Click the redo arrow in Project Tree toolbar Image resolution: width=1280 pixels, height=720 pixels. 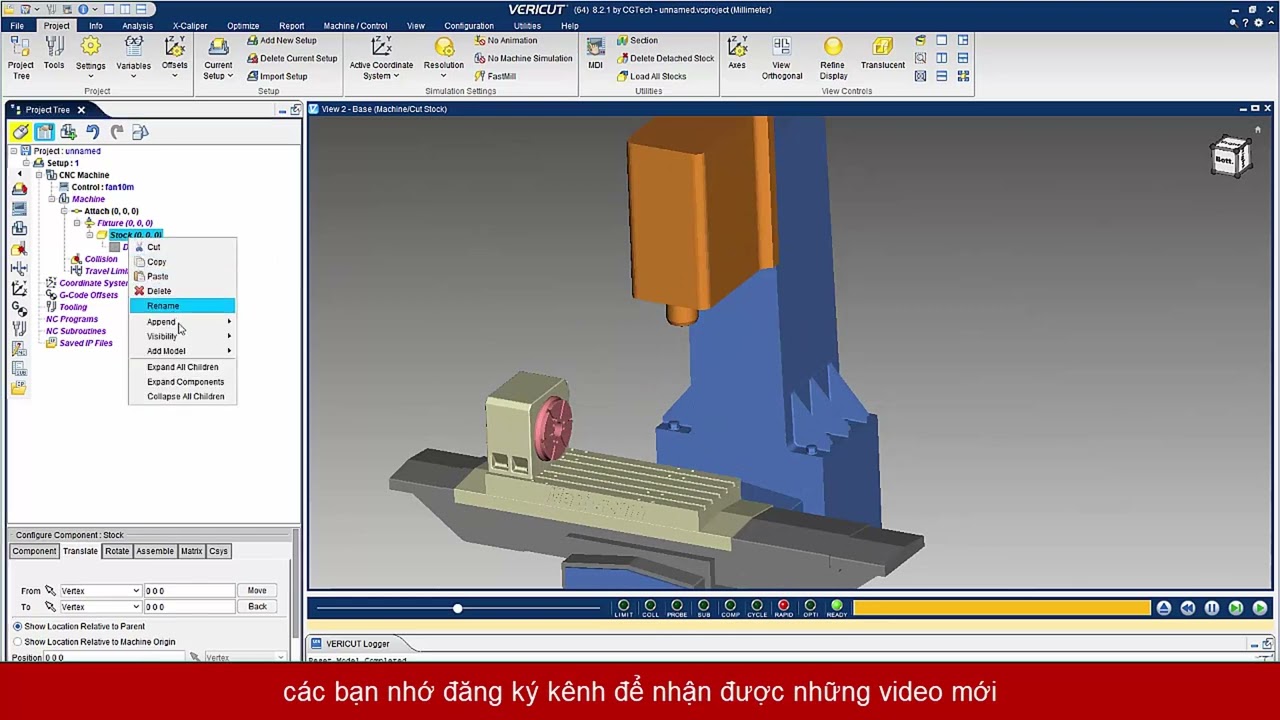[x=116, y=132]
